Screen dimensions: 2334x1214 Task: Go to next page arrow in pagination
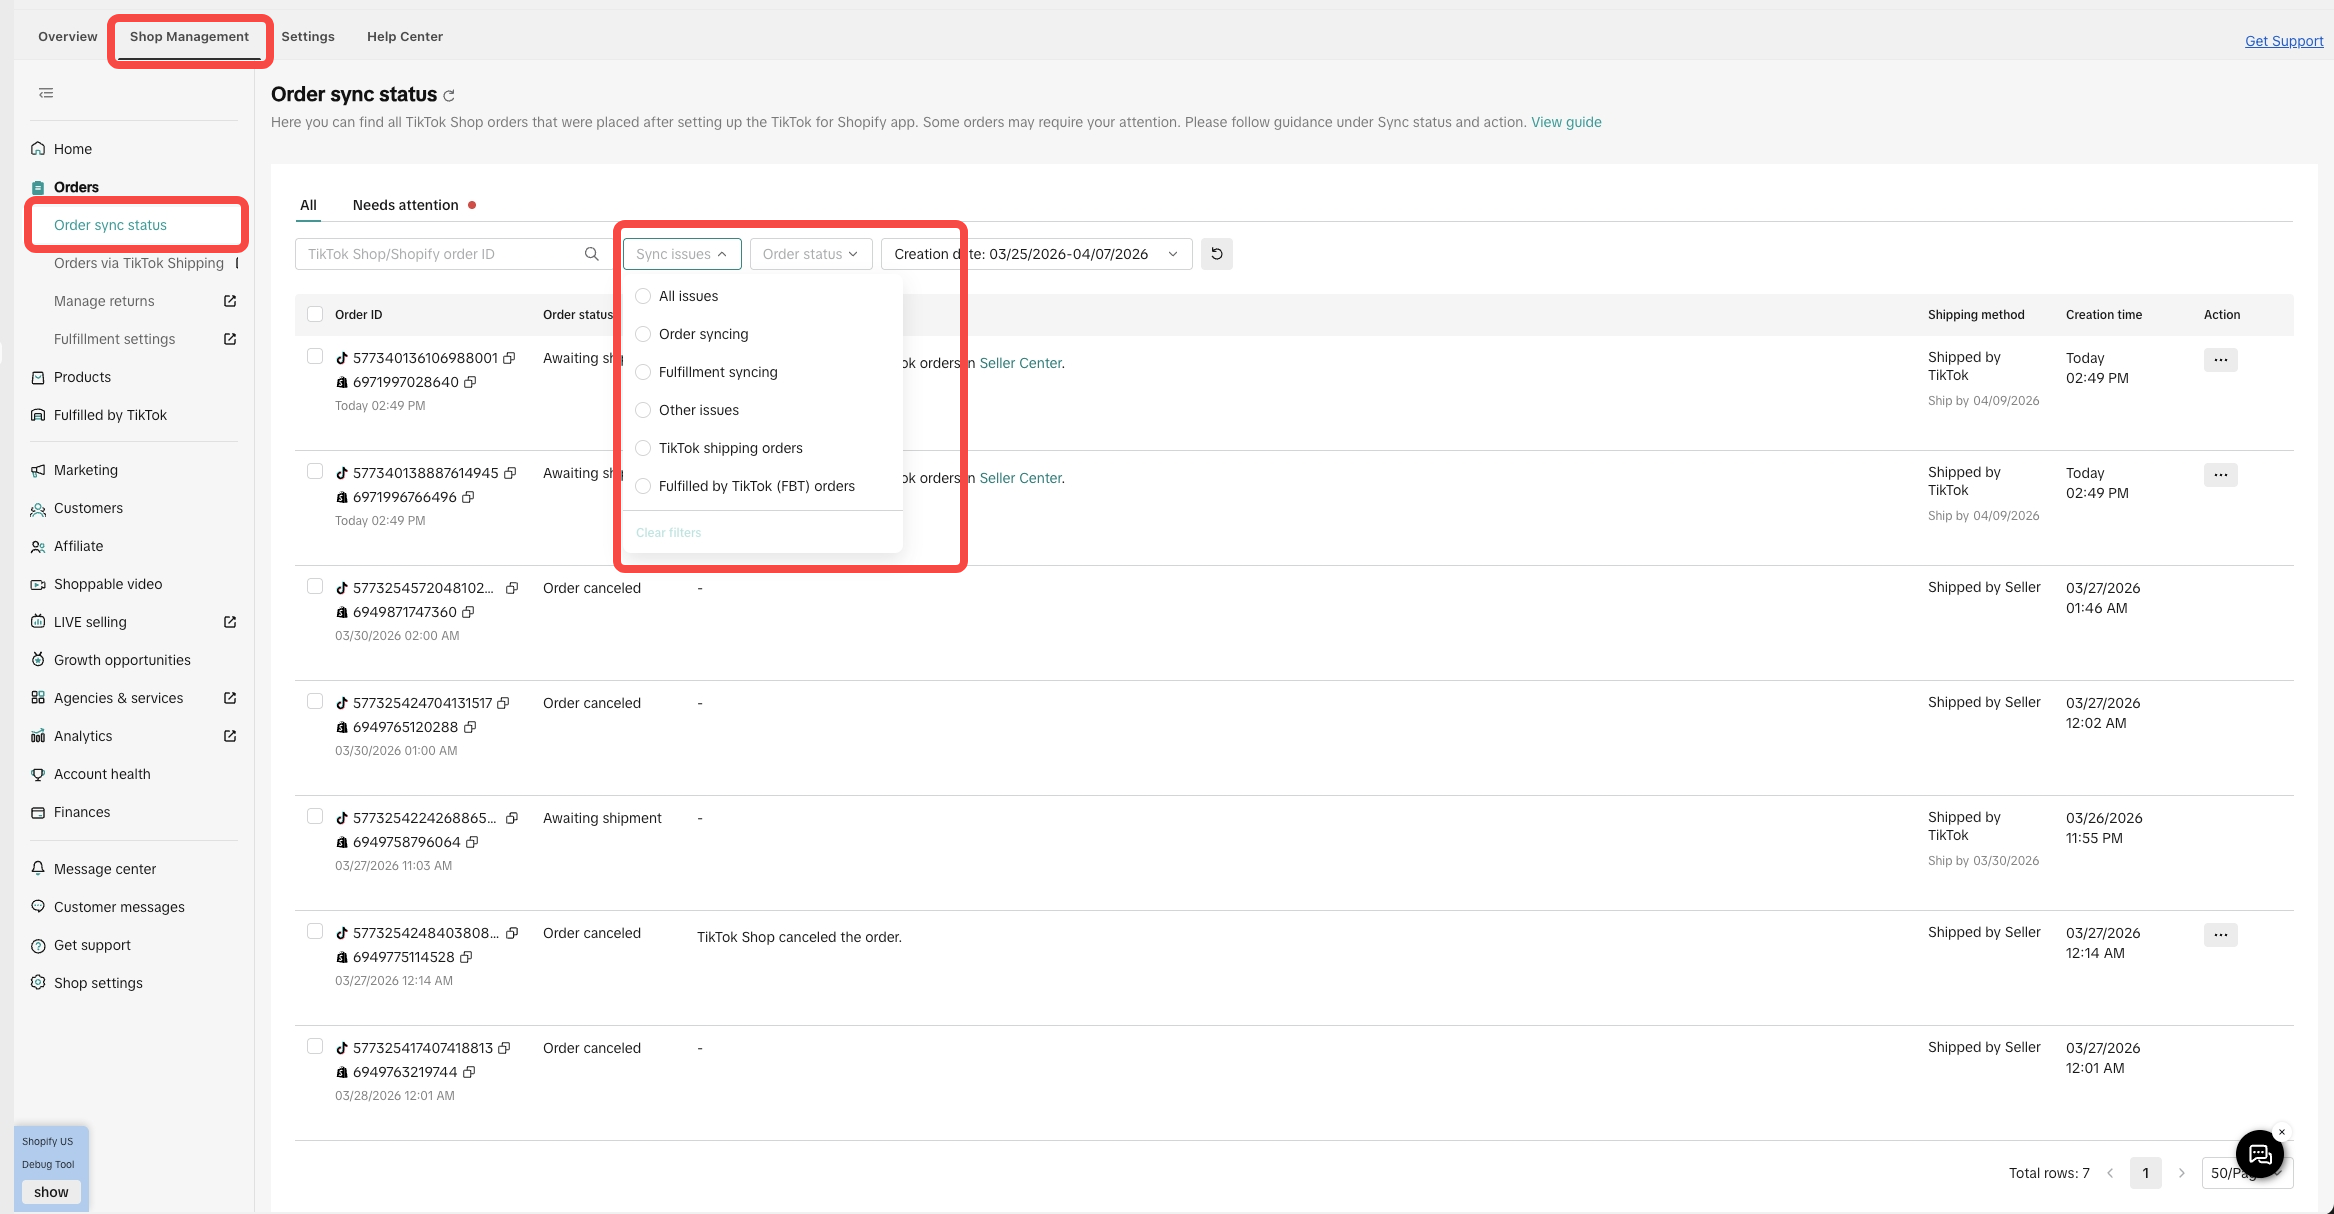pos(2181,1173)
